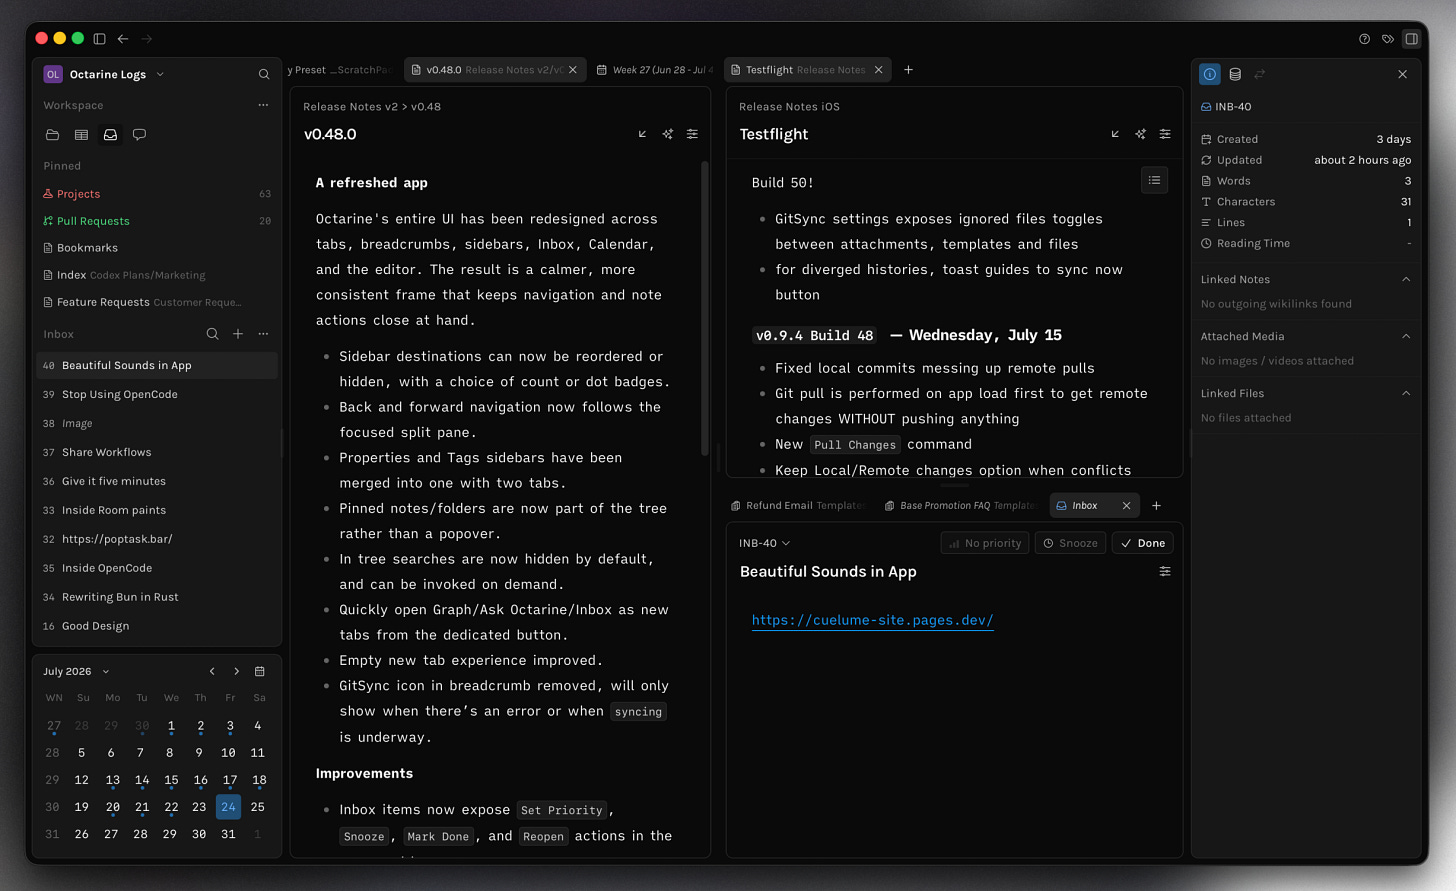Open the cuelume-site.pages.dev link

(x=873, y=620)
